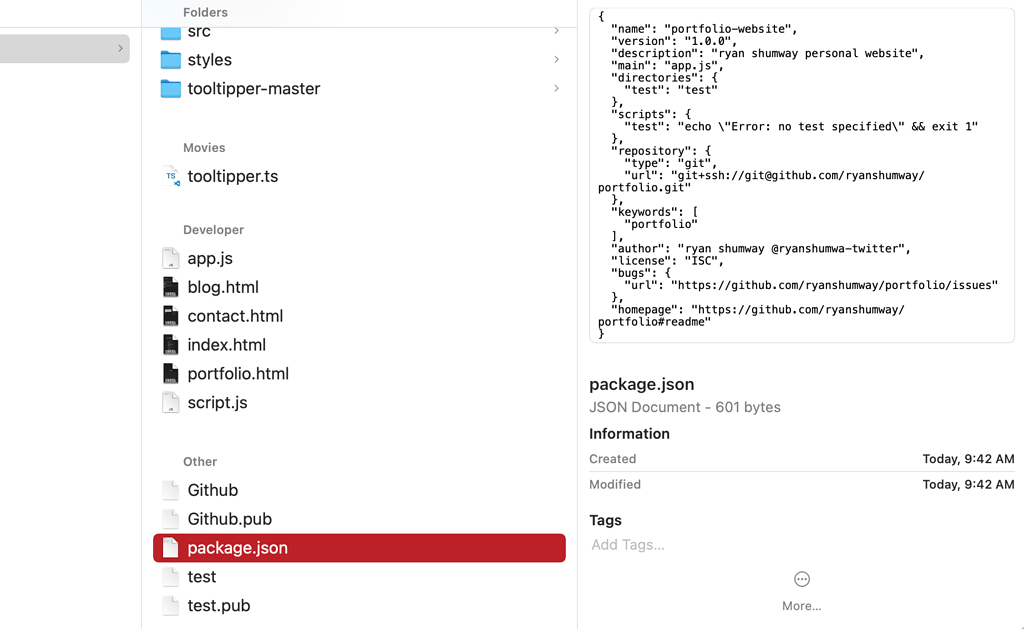This screenshot has width=1024, height=629.
Task: Expand the tooltipper-master folder chevron
Action: pos(556,89)
